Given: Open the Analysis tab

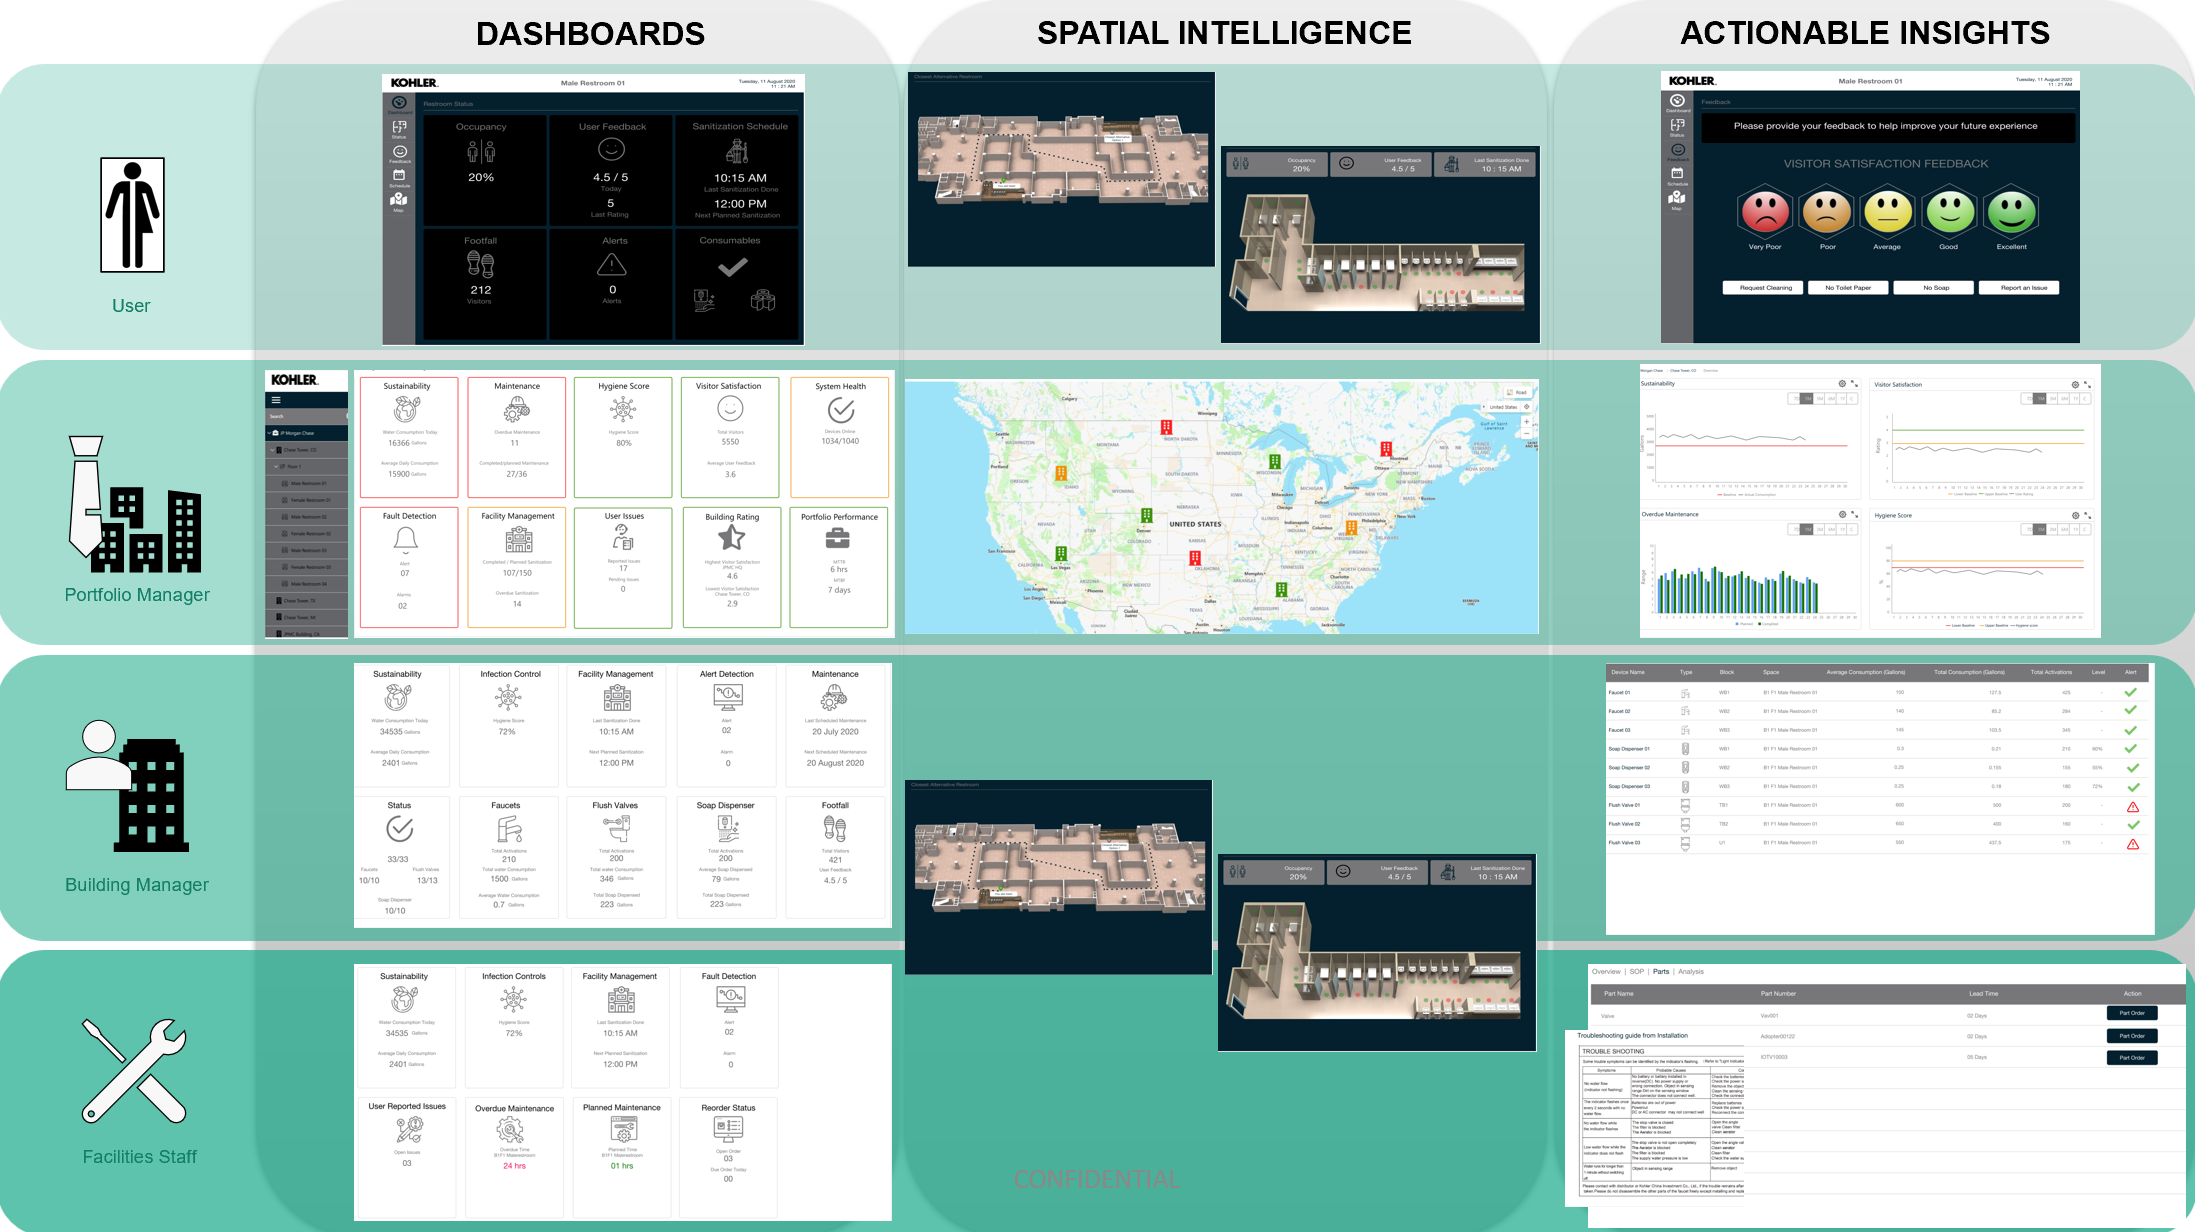Looking at the screenshot, I should click(x=1690, y=971).
